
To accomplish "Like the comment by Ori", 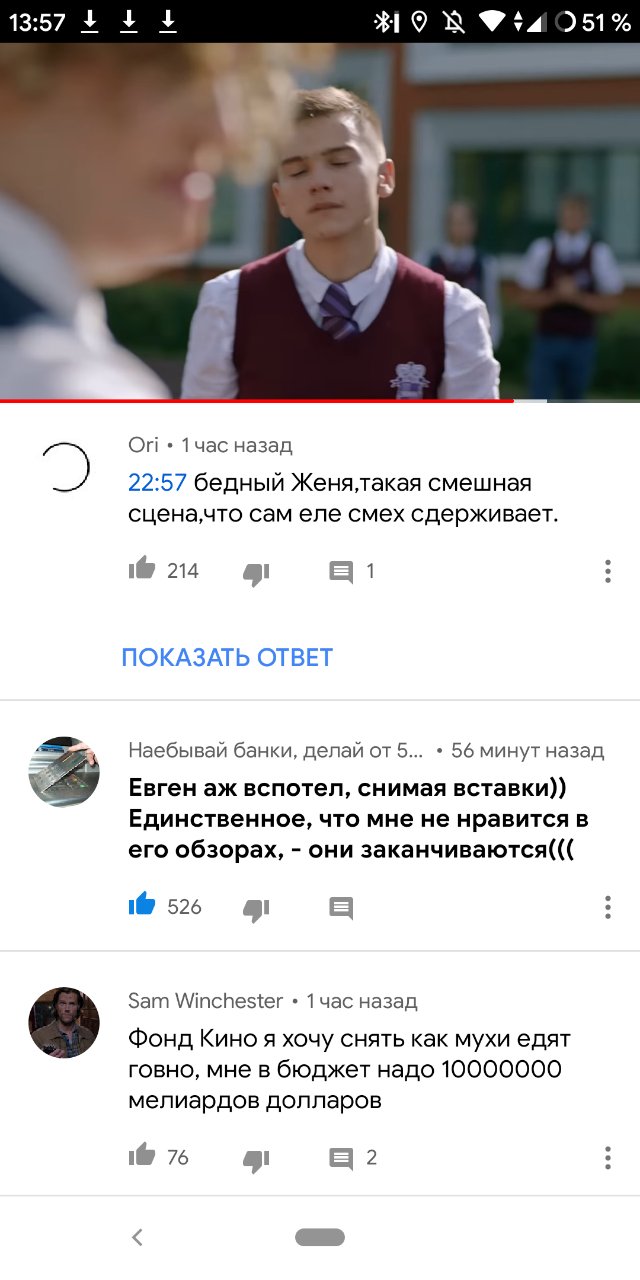I will (142, 570).
